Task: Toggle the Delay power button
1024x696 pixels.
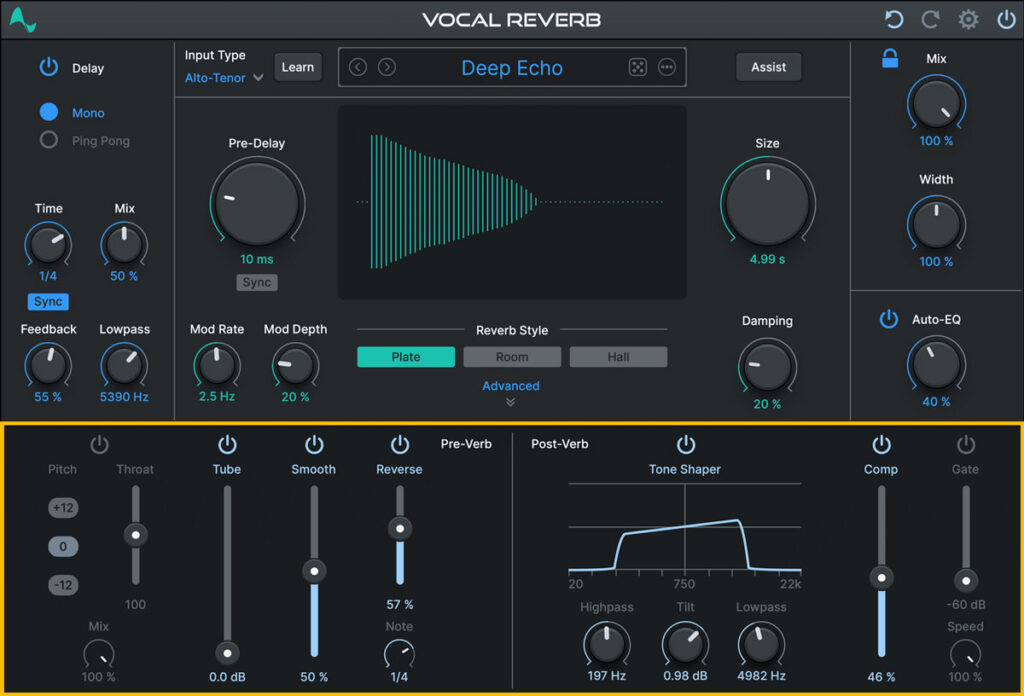Action: pyautogui.click(x=49, y=67)
